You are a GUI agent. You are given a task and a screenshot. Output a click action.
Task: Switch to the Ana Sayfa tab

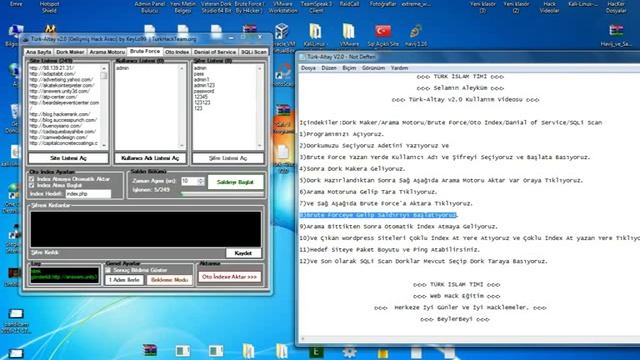coord(39,52)
